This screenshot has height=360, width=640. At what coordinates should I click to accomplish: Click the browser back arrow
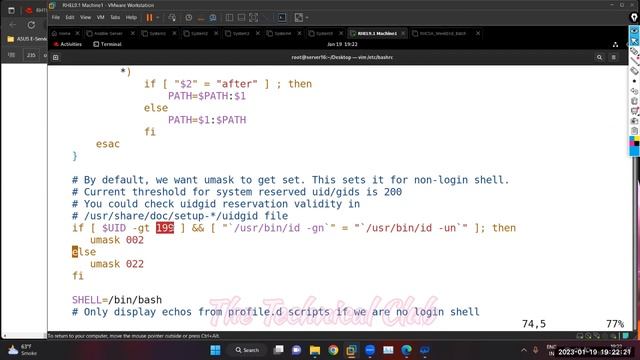[13, 25]
